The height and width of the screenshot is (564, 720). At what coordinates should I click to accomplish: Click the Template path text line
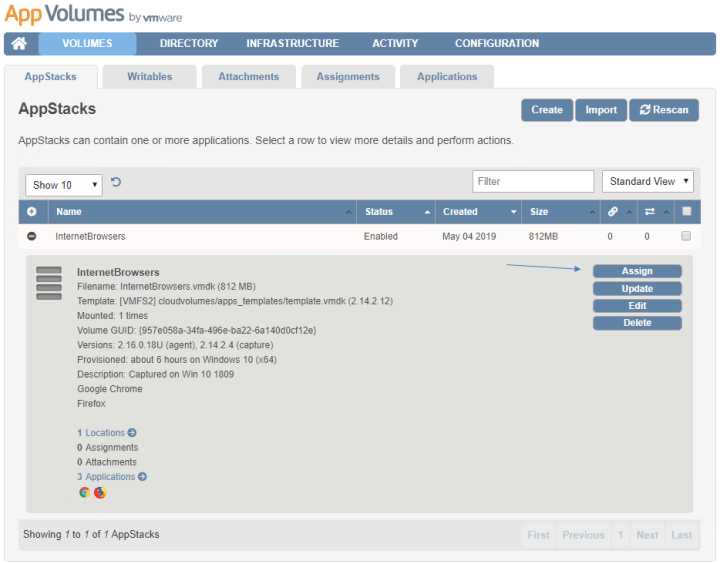coord(235,301)
